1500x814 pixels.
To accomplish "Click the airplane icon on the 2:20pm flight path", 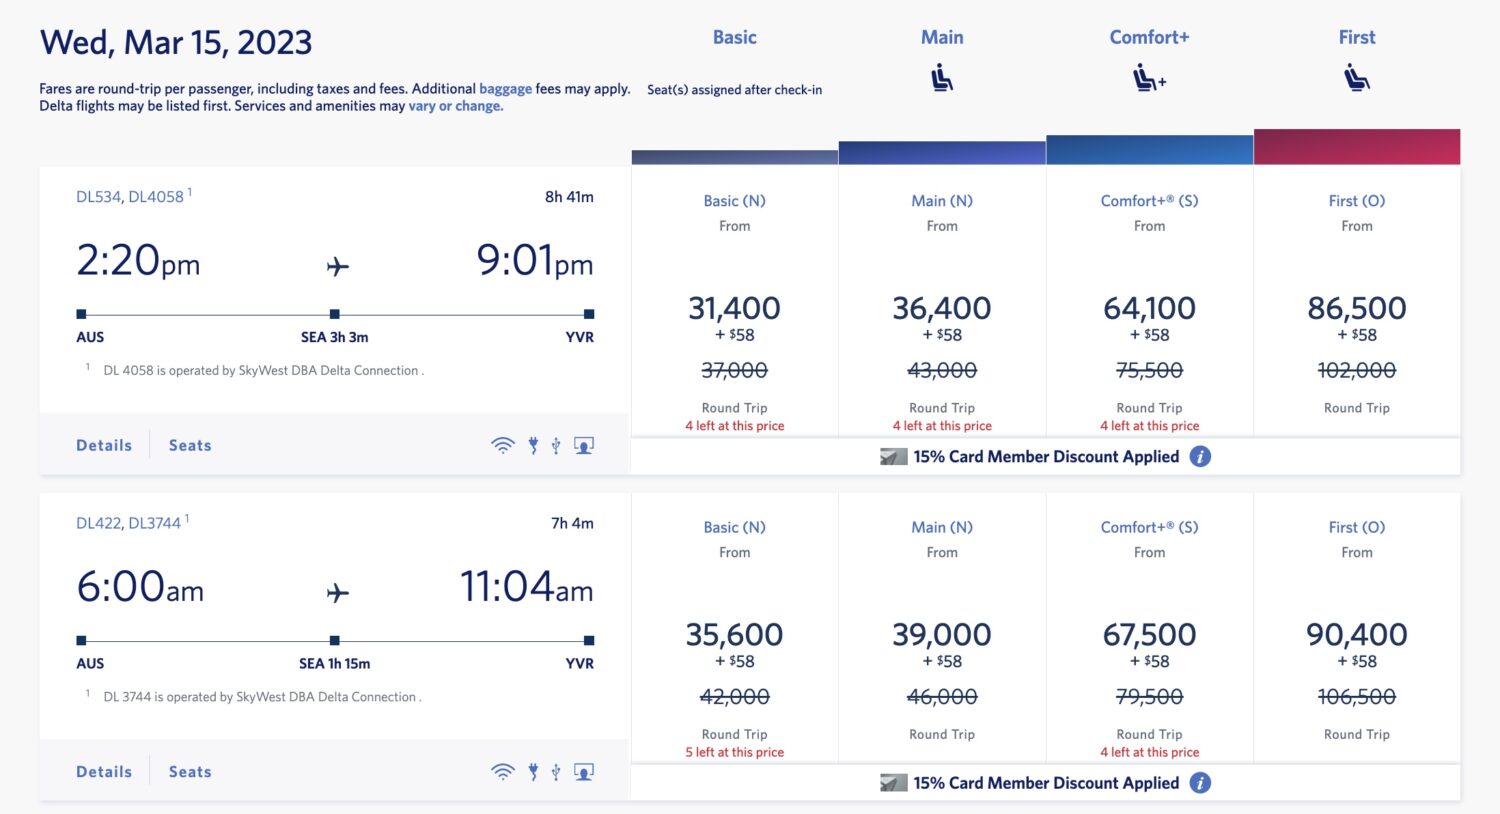I will [x=336, y=265].
